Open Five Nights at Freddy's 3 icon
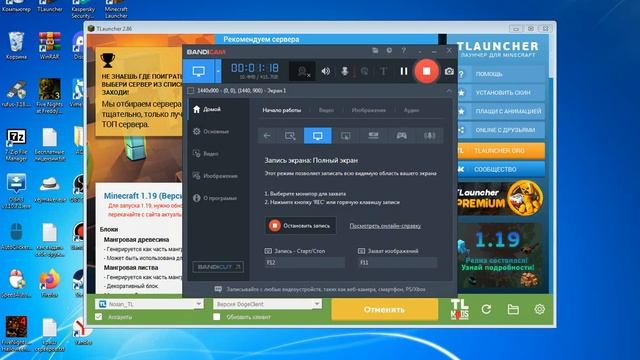 (50, 96)
